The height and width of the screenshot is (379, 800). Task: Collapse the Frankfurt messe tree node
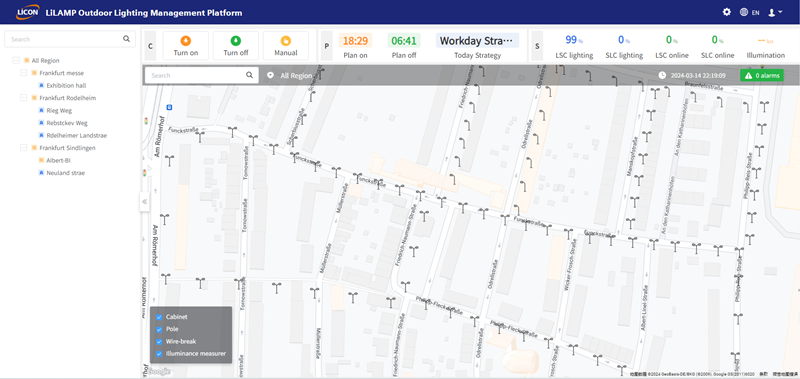point(23,73)
